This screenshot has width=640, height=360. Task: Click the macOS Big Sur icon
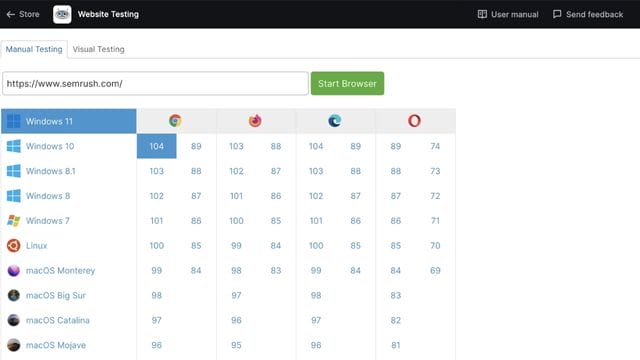14,296
